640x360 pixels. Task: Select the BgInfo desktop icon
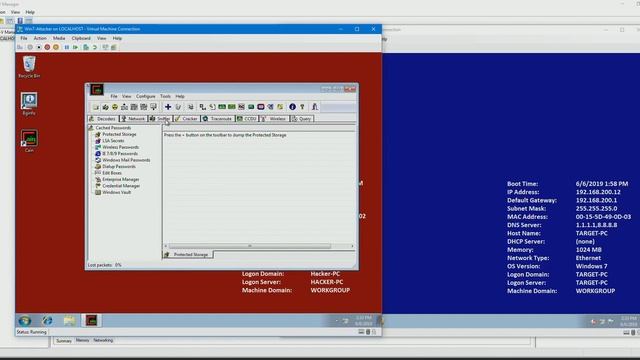pyautogui.click(x=29, y=104)
